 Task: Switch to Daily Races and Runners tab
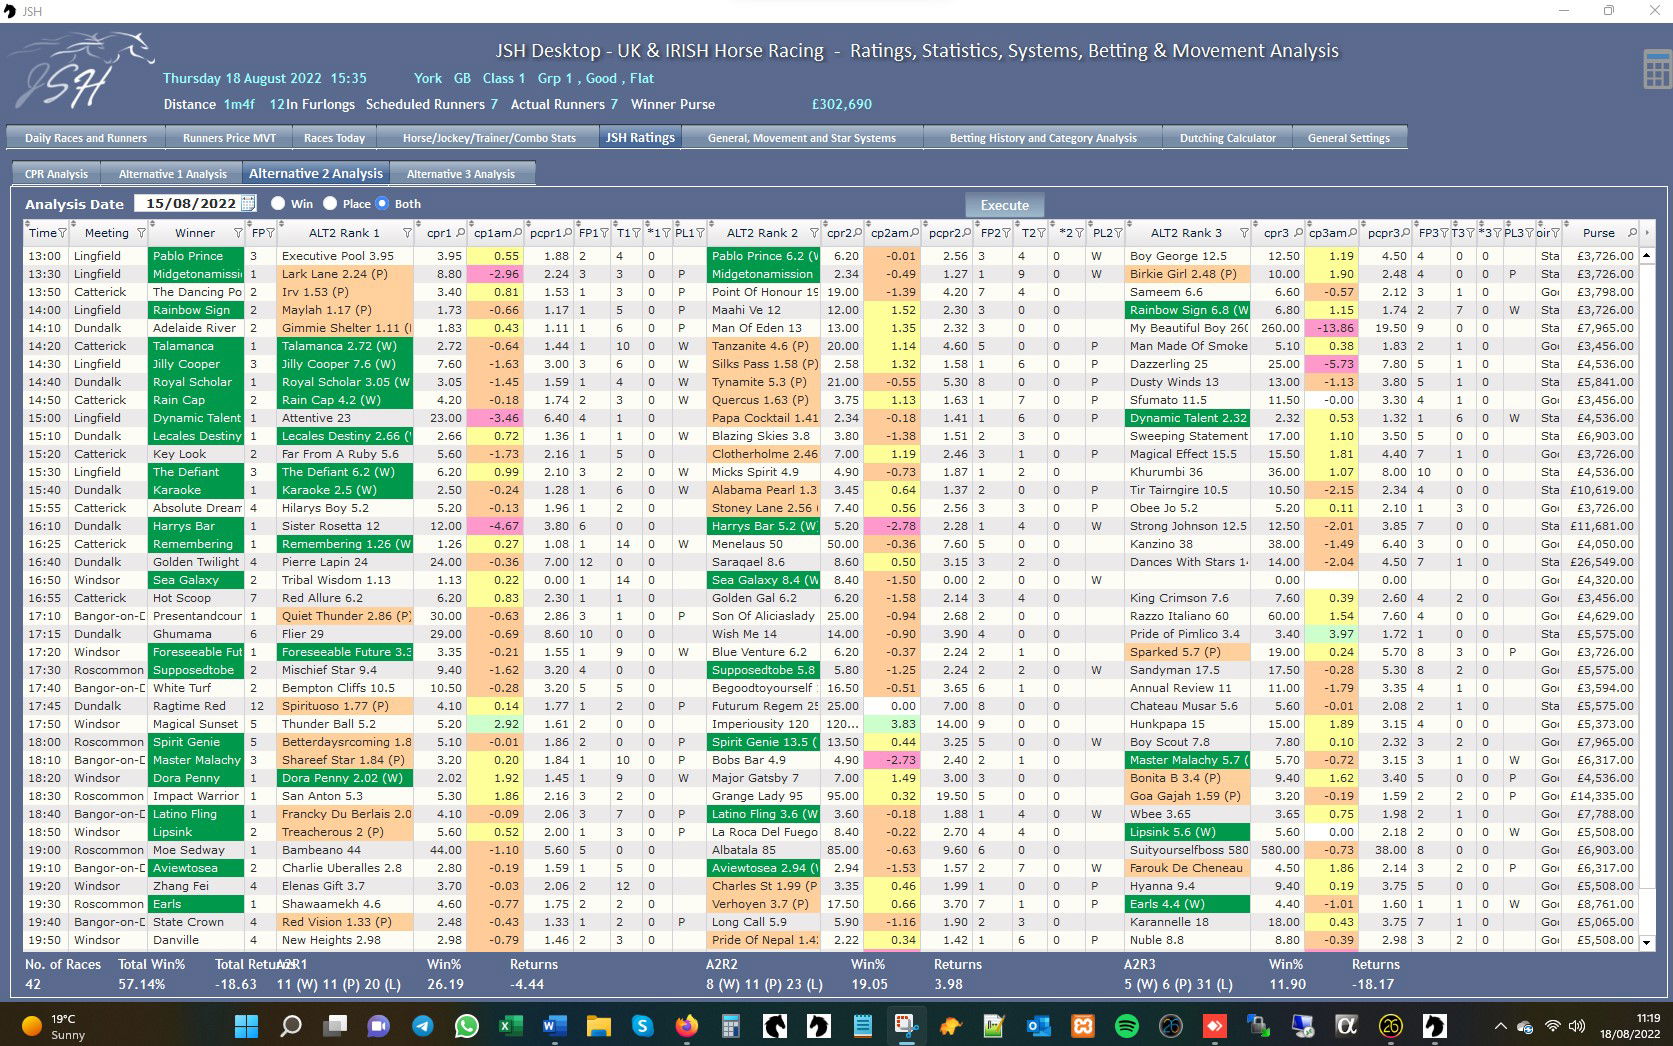pos(86,138)
